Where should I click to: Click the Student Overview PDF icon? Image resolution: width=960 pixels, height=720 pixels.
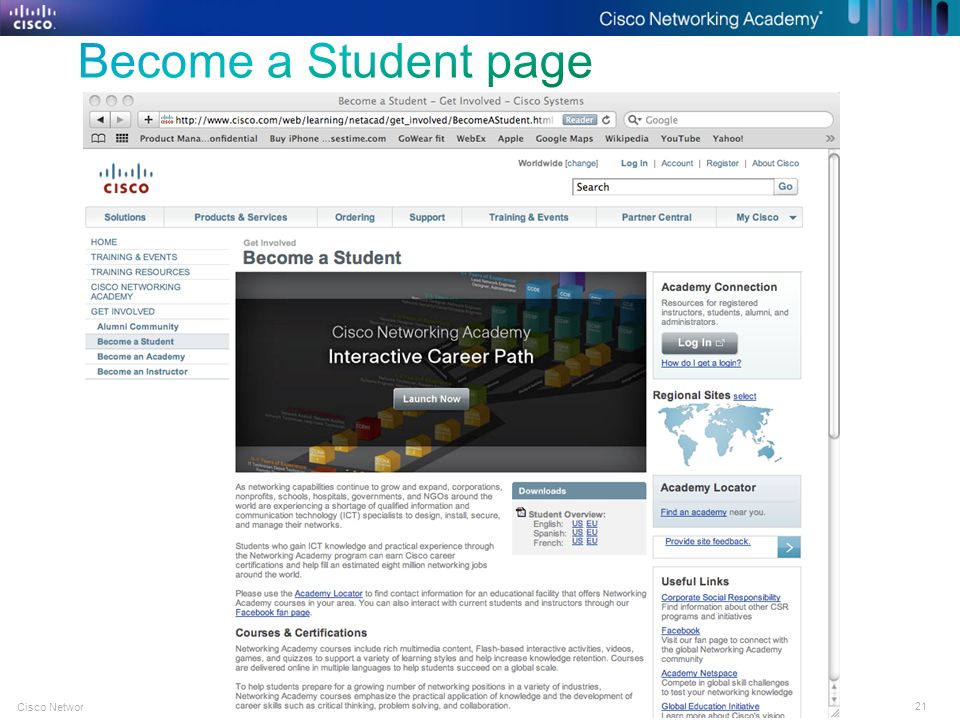[521, 512]
